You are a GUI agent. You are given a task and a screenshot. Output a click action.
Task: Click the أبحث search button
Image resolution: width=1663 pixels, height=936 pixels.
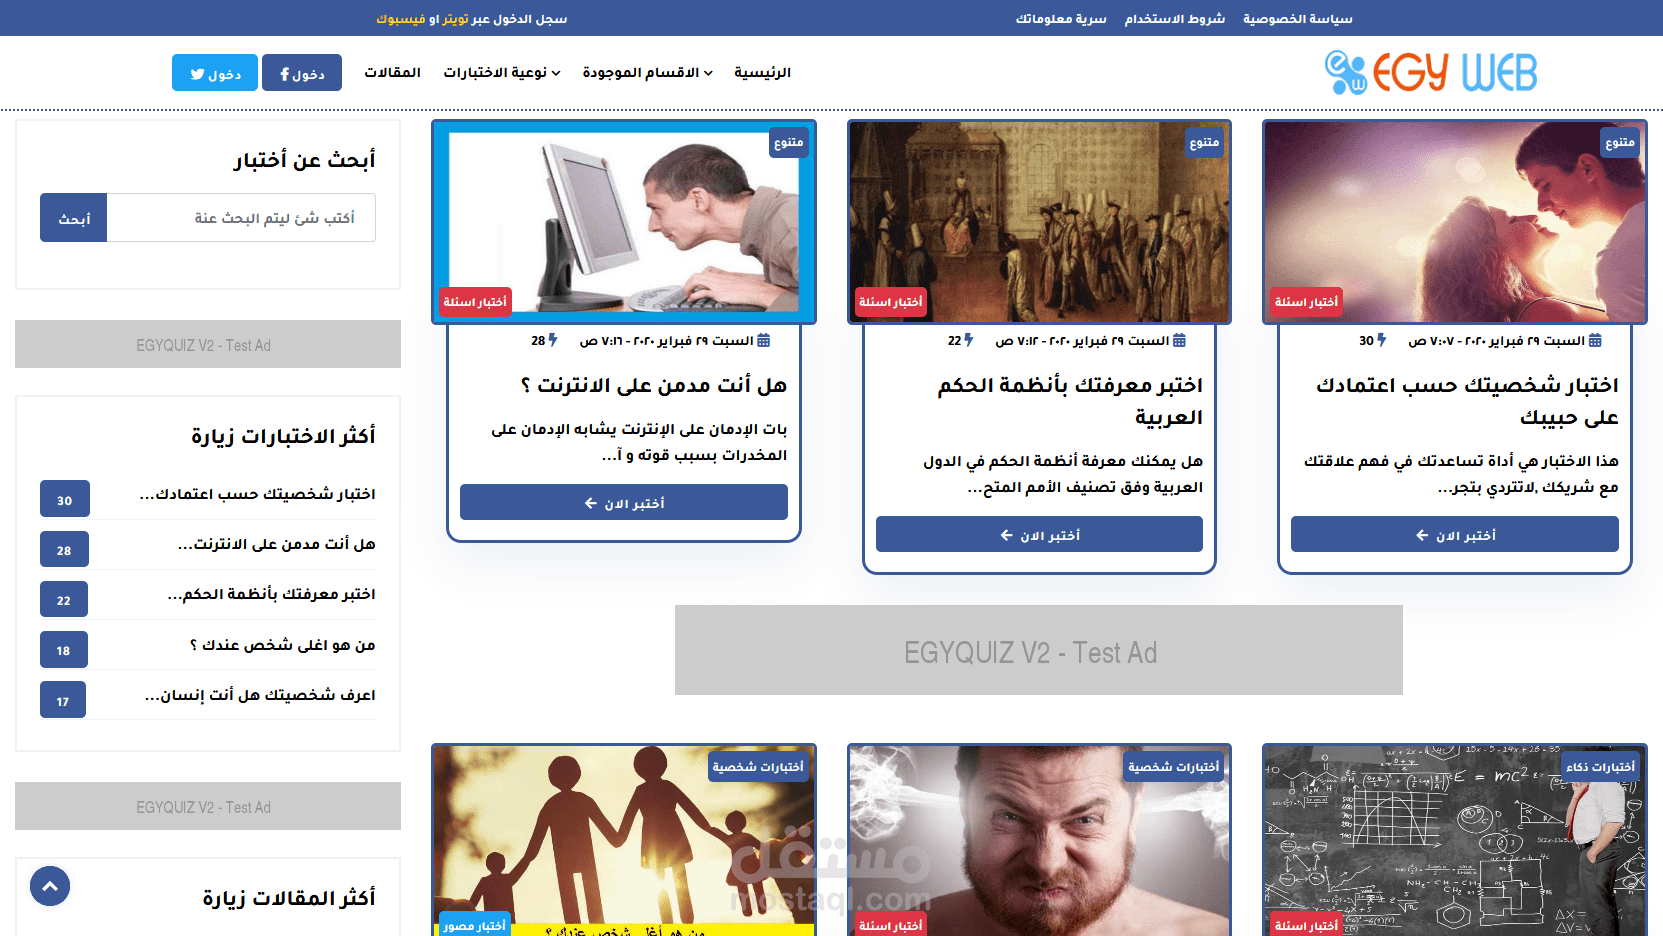click(x=74, y=218)
